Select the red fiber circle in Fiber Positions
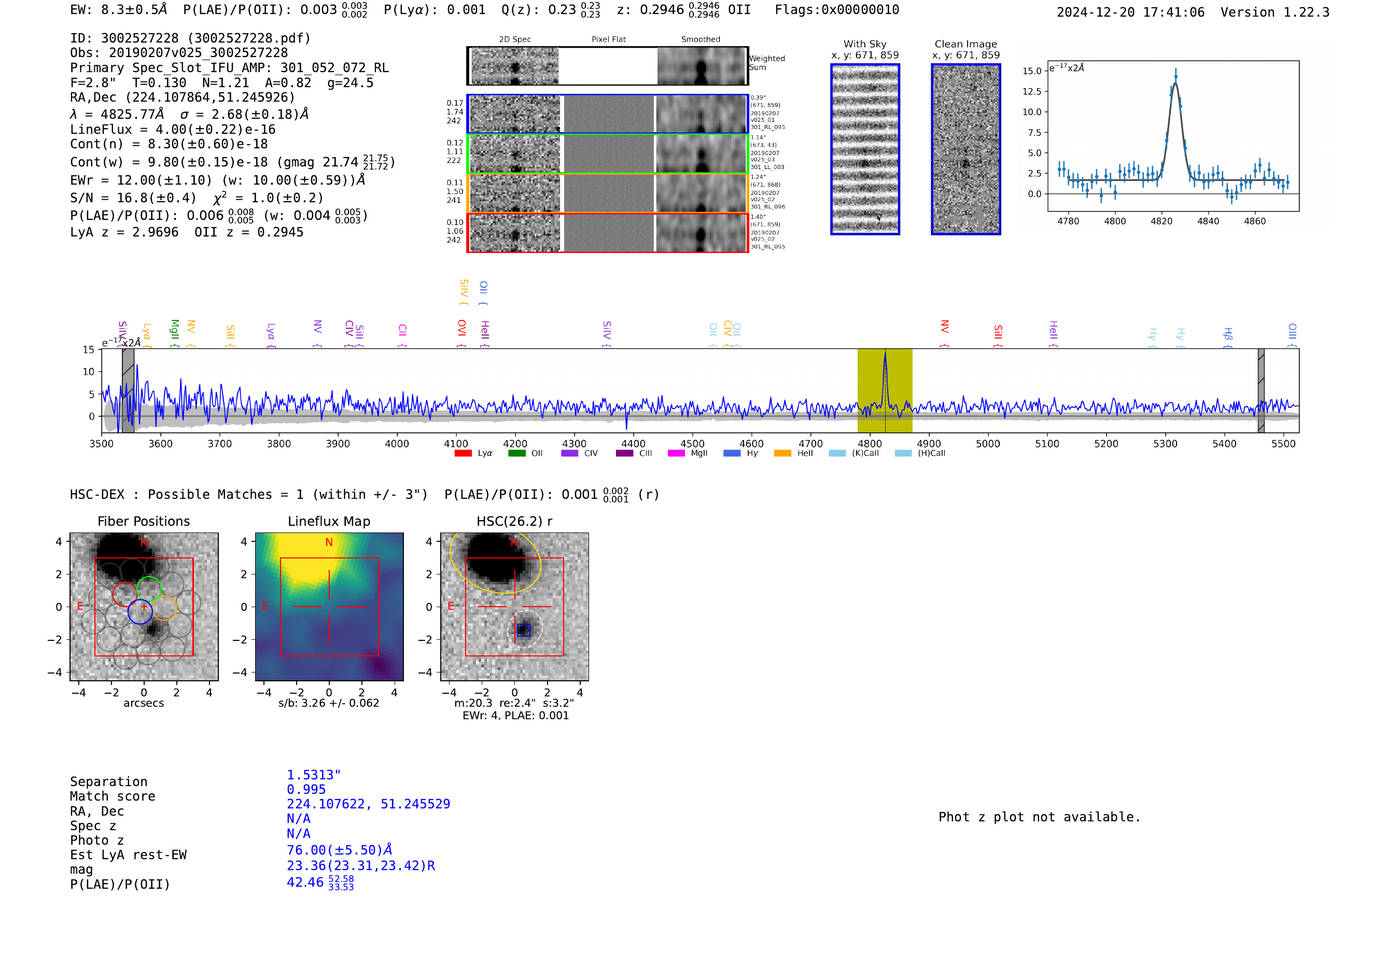 pyautogui.click(x=125, y=594)
